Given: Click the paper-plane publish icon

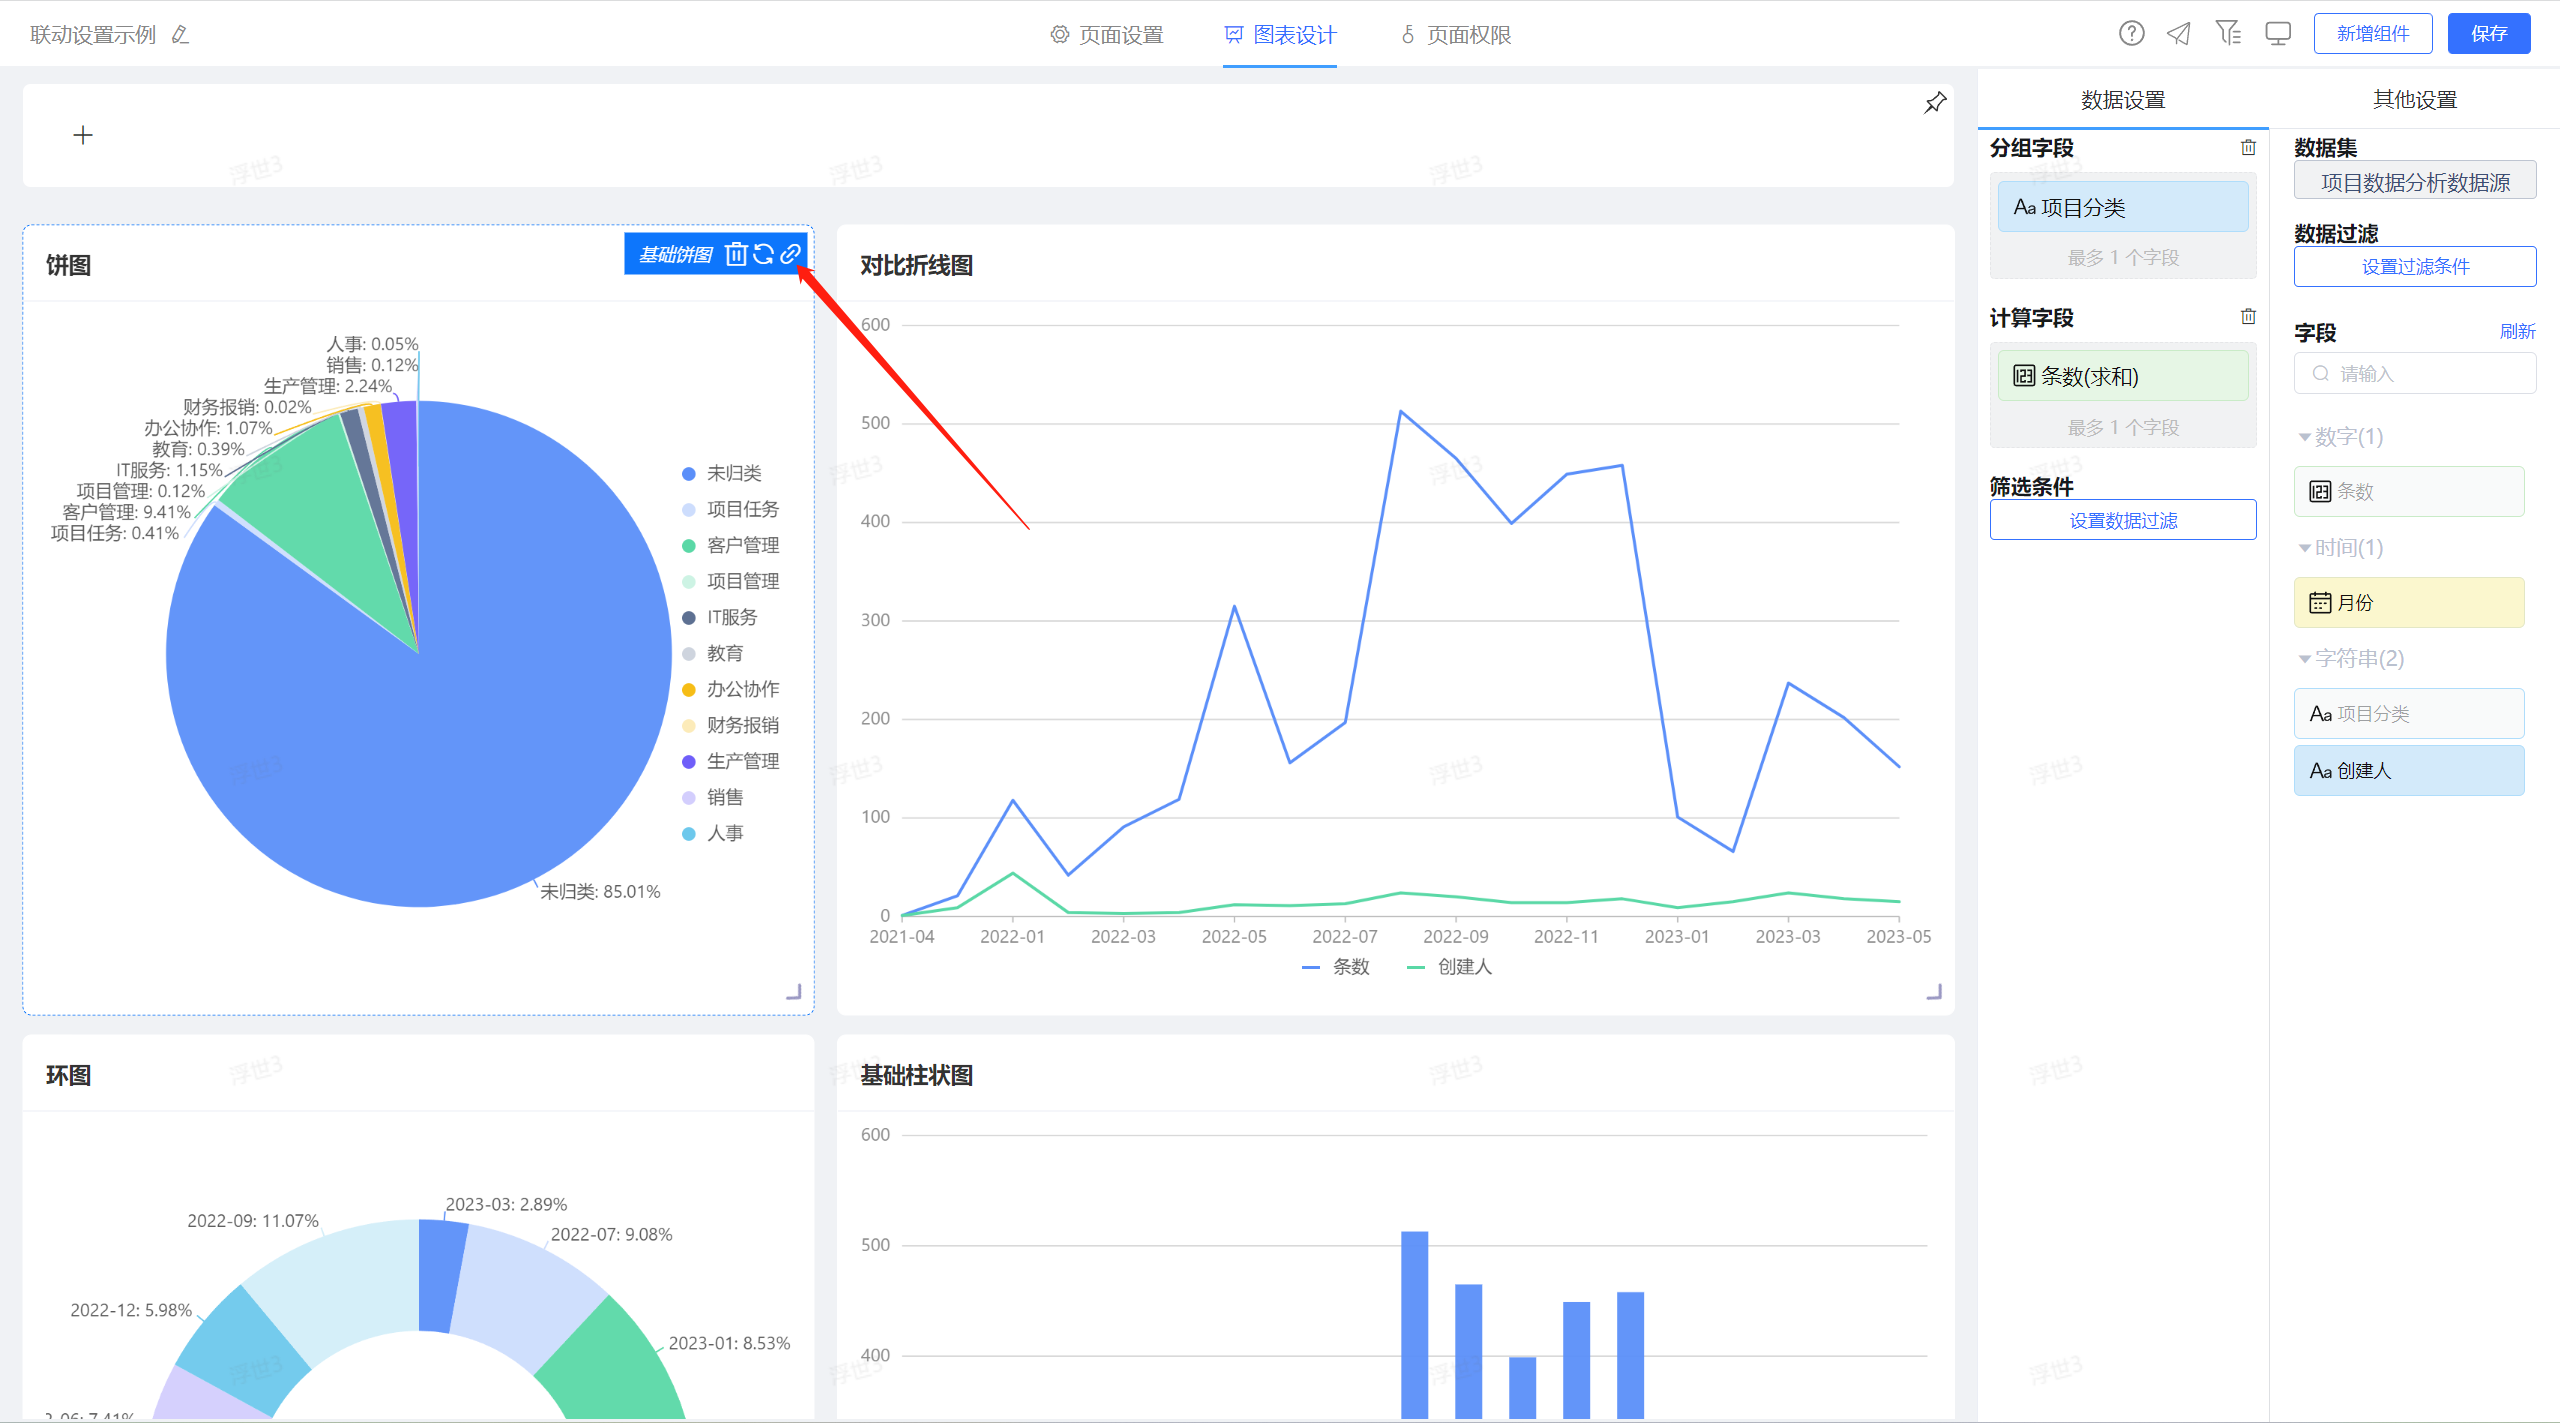Looking at the screenshot, I should coord(2179,34).
